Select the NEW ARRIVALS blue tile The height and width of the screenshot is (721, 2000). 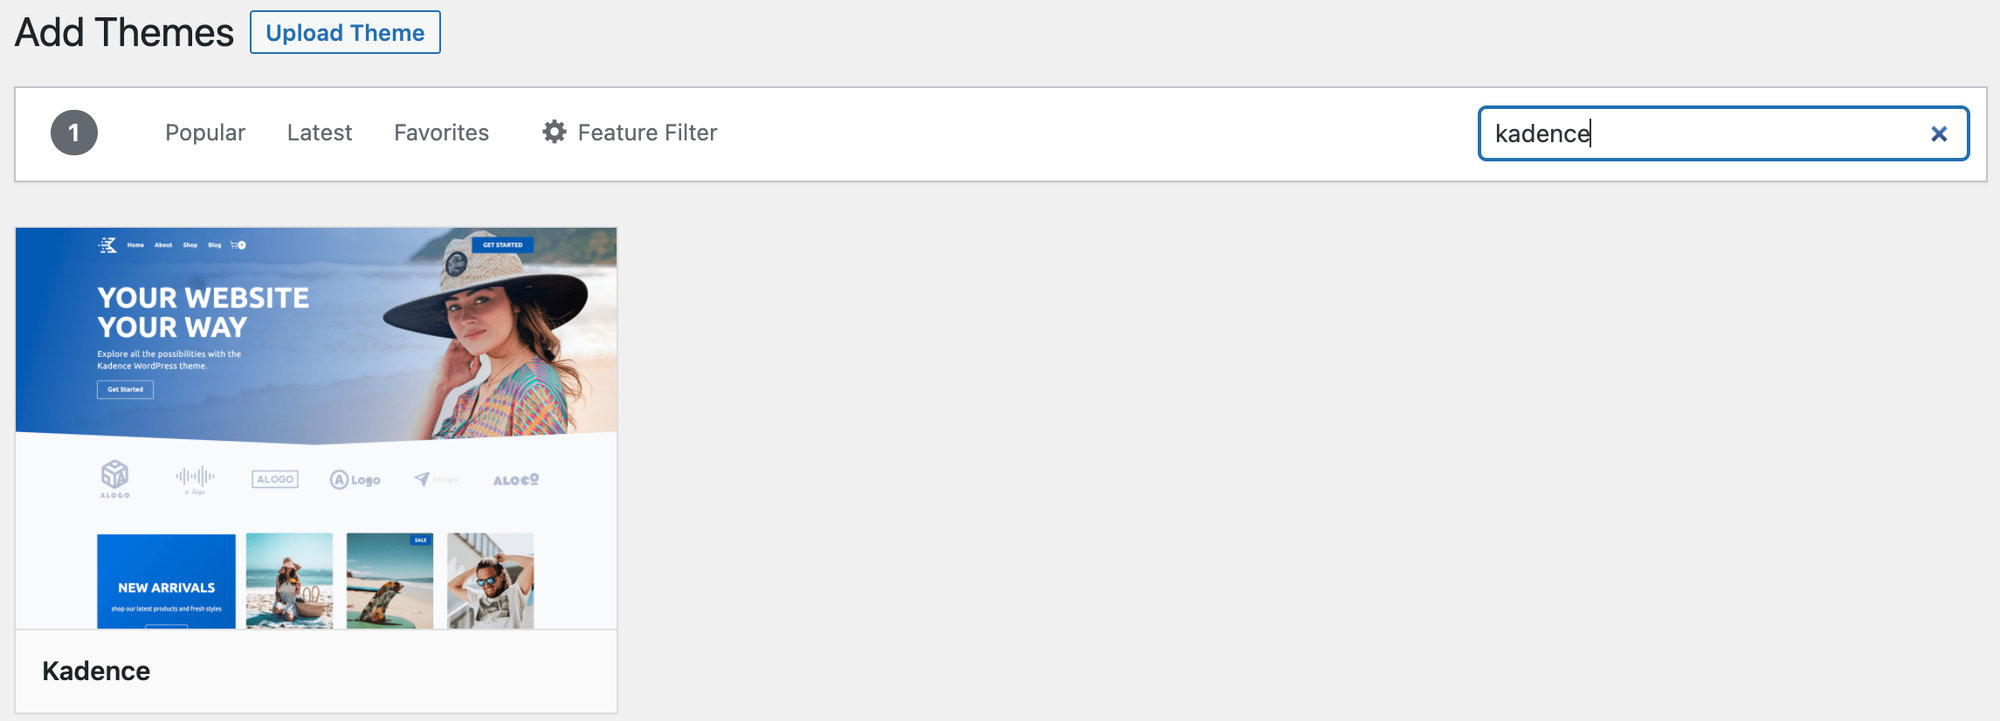(166, 581)
